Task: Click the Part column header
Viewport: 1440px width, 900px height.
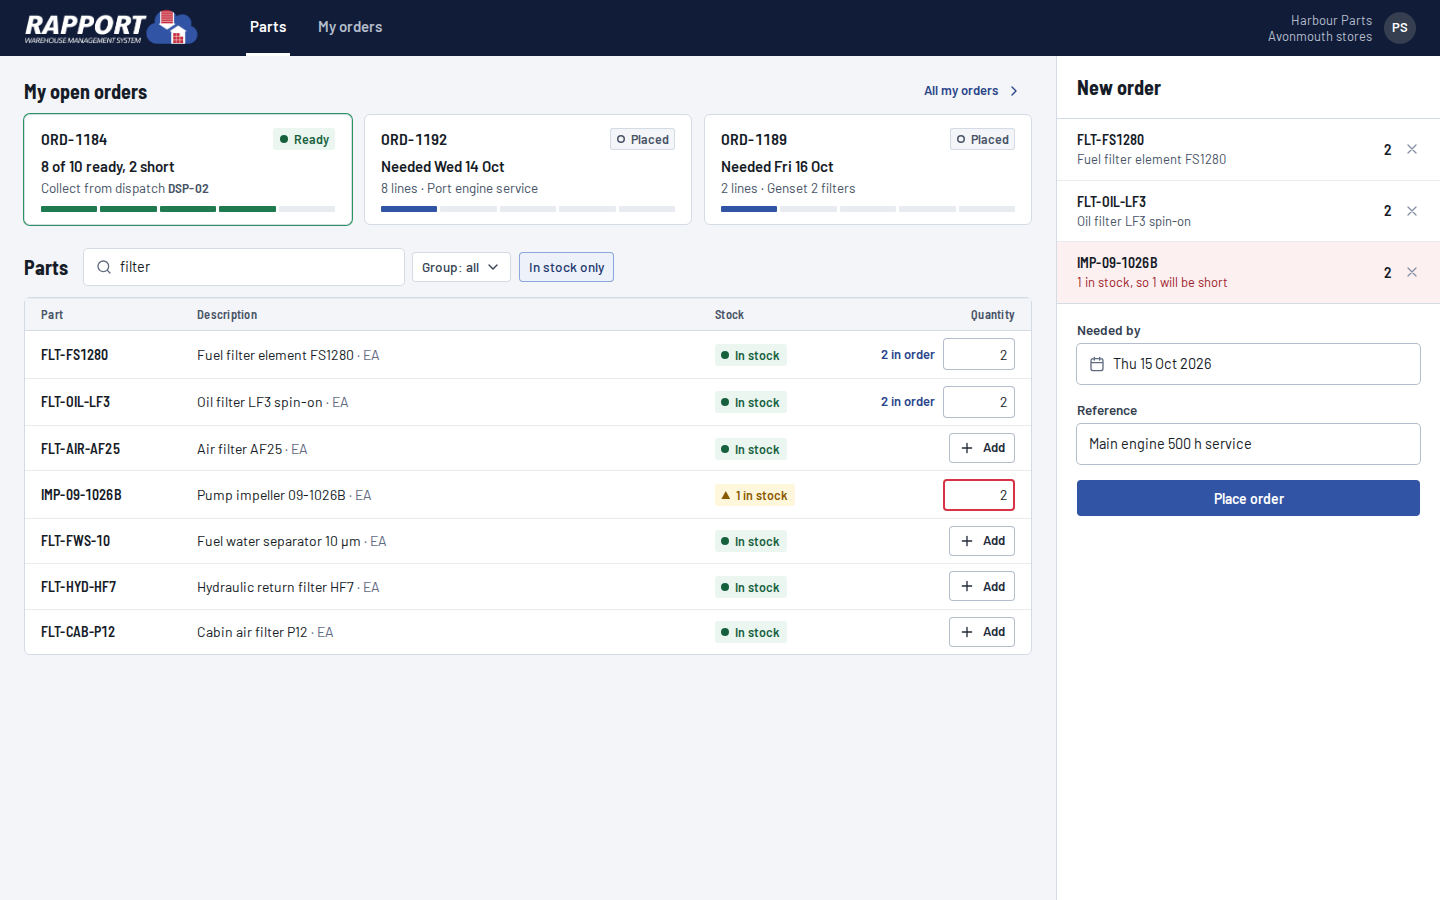Action: (x=52, y=315)
